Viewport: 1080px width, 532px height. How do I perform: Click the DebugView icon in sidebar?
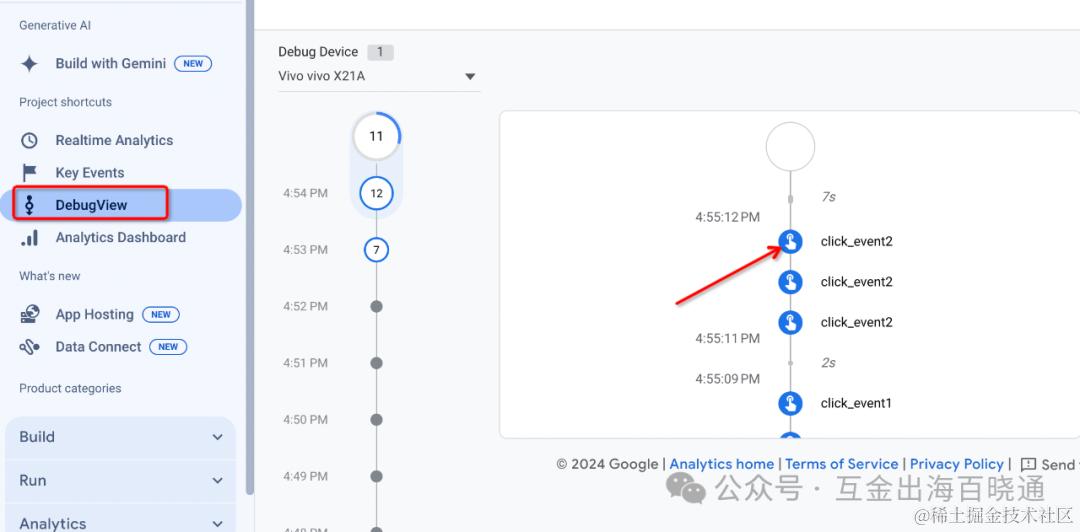click(29, 205)
